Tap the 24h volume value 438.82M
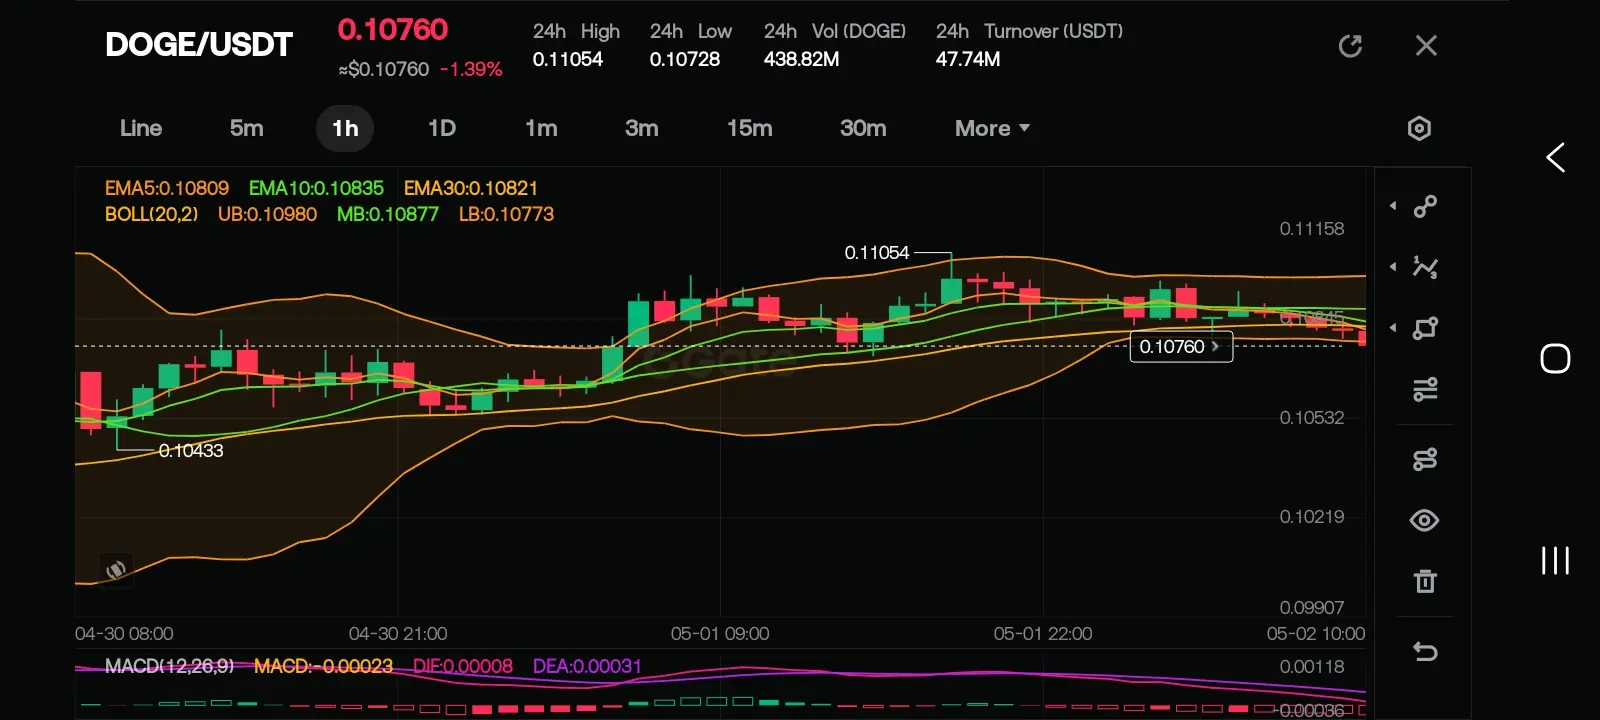 click(x=801, y=59)
